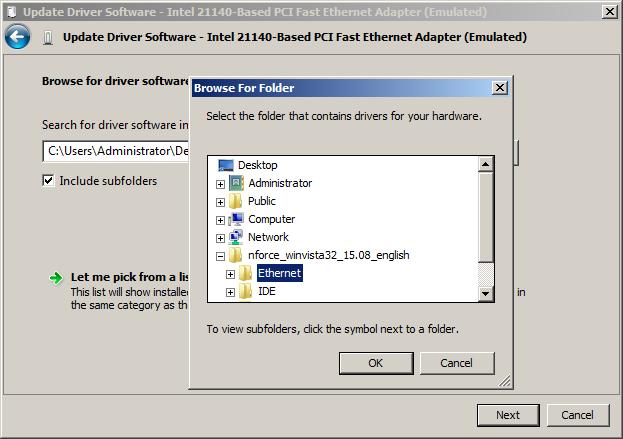This screenshot has width=623, height=439.
Task: Click the IDE folder icon
Action: (x=246, y=291)
